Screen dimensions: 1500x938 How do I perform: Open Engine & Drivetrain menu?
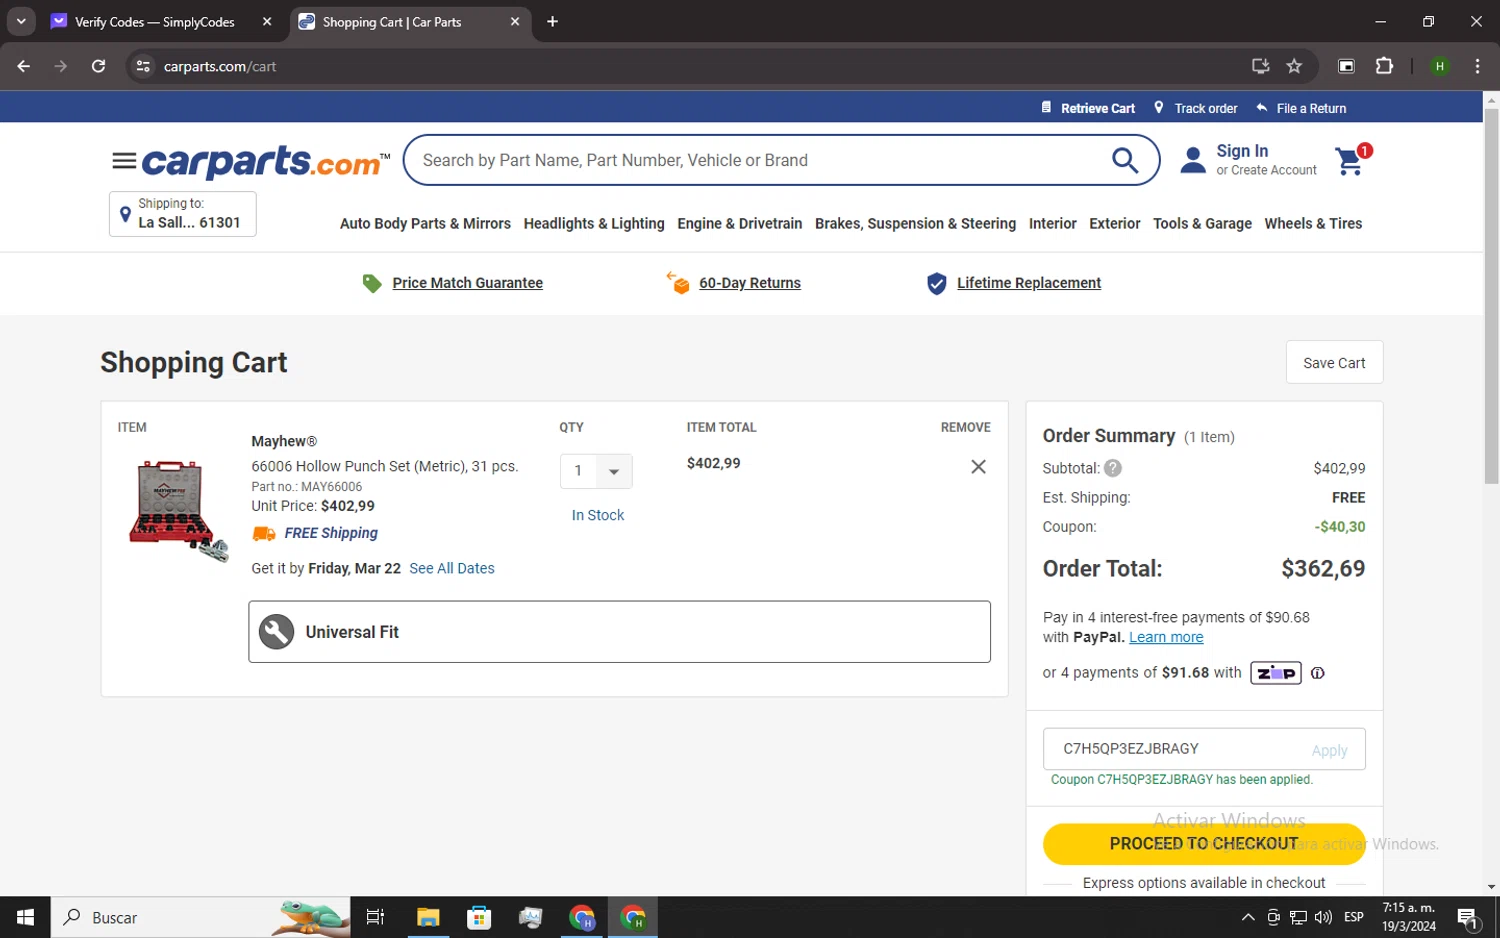click(x=740, y=224)
